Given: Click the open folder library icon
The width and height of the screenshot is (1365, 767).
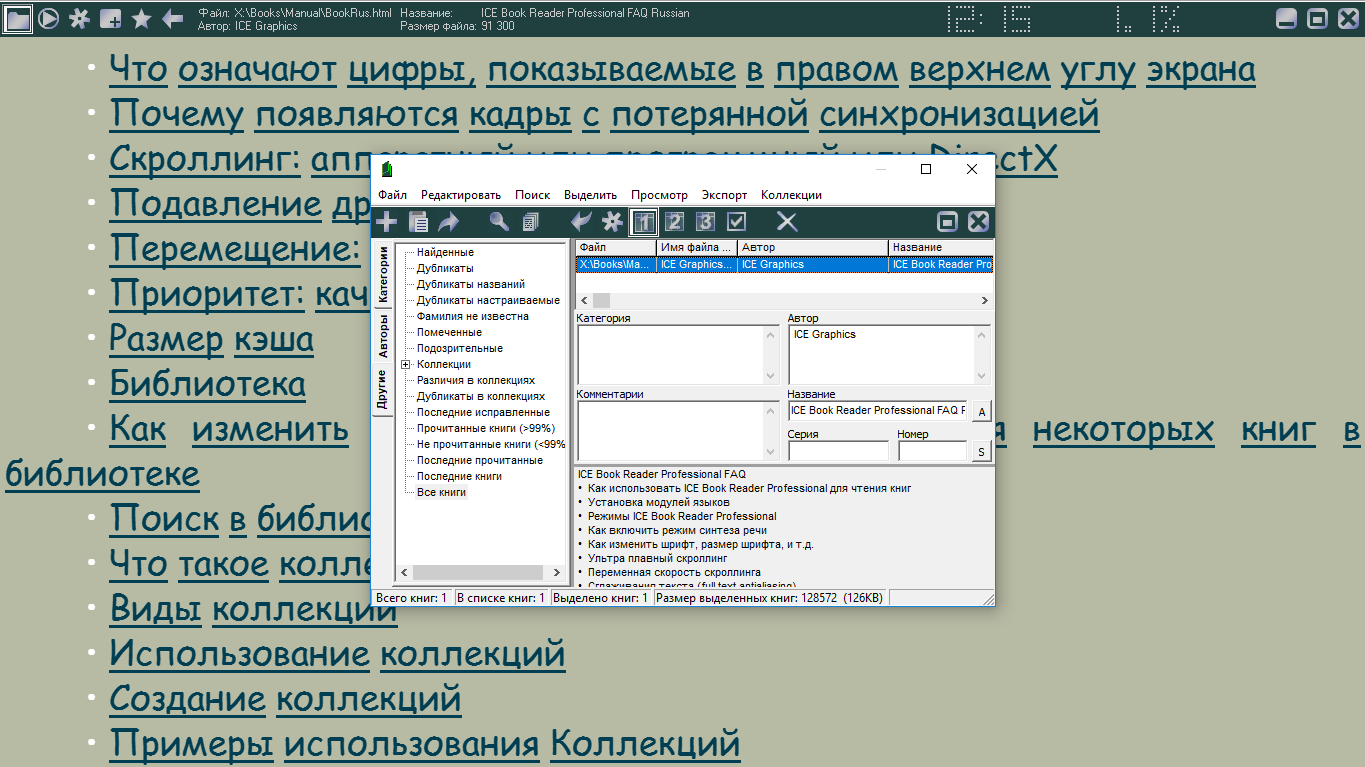Looking at the screenshot, I should point(18,18).
